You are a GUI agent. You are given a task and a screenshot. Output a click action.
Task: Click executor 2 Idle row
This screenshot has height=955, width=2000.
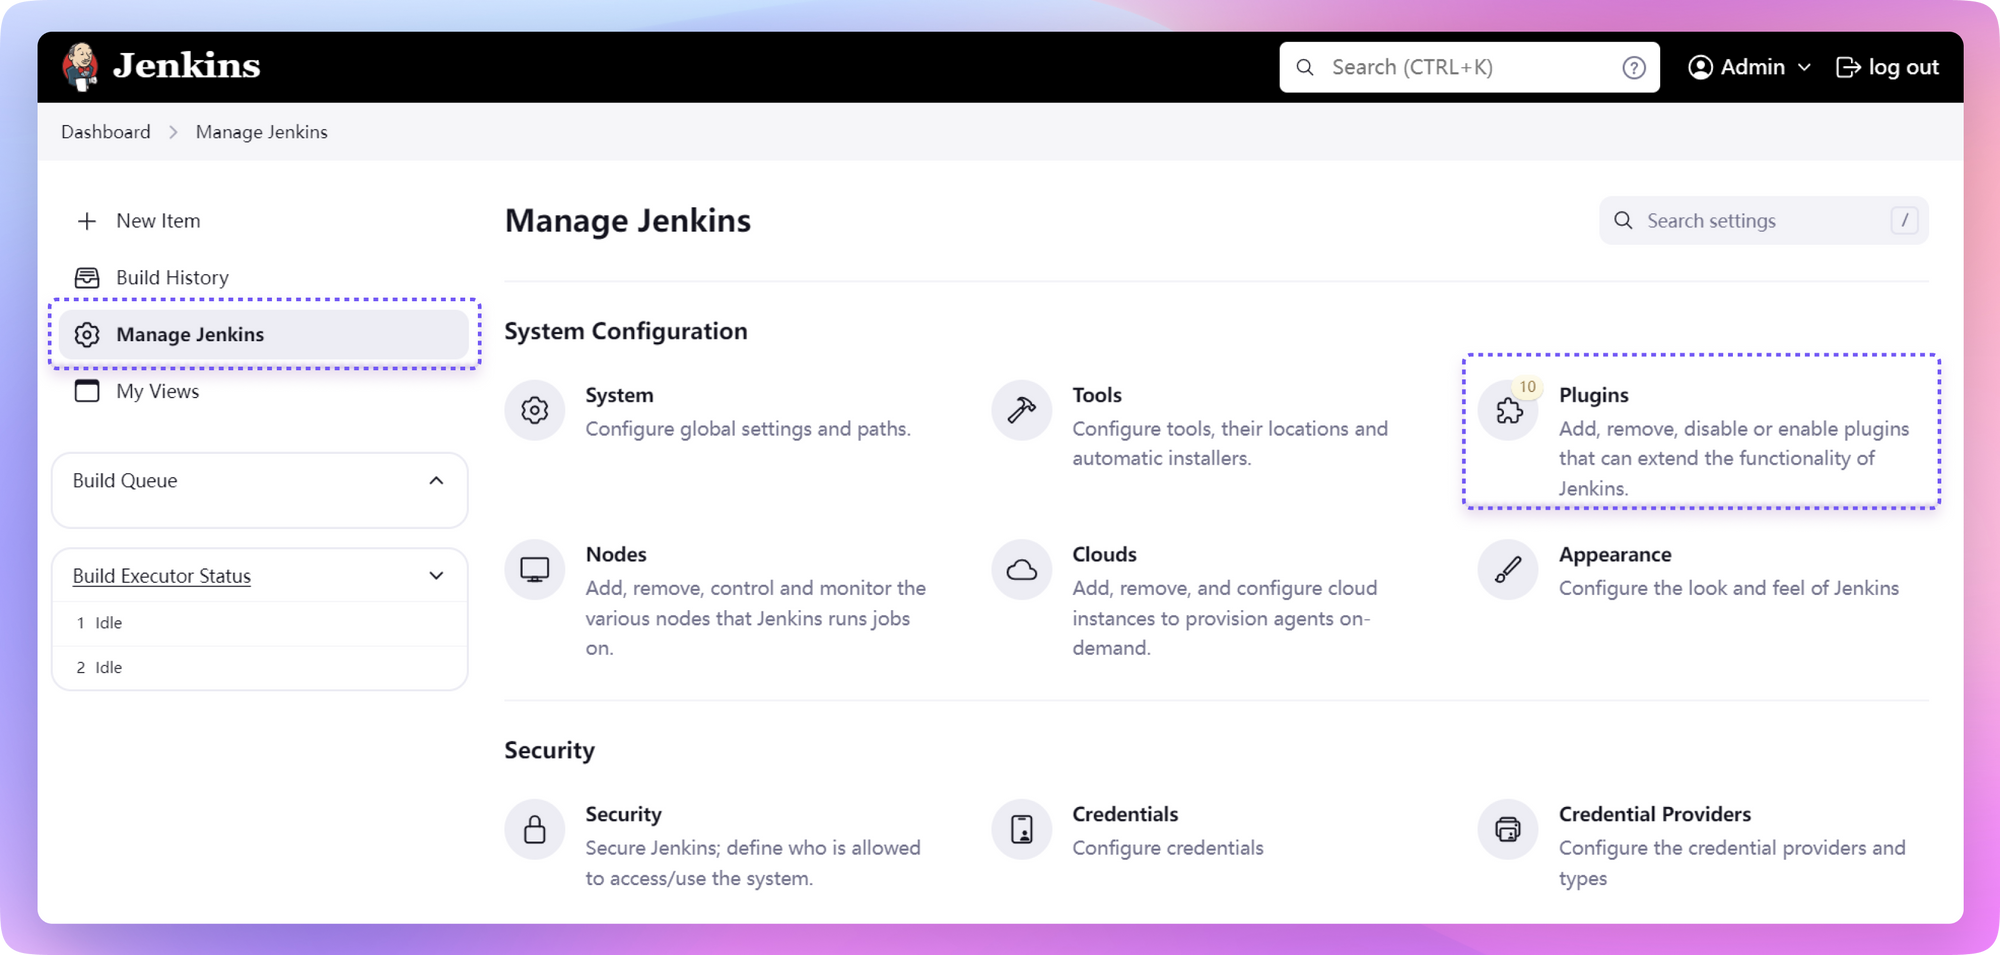pyautogui.click(x=260, y=668)
